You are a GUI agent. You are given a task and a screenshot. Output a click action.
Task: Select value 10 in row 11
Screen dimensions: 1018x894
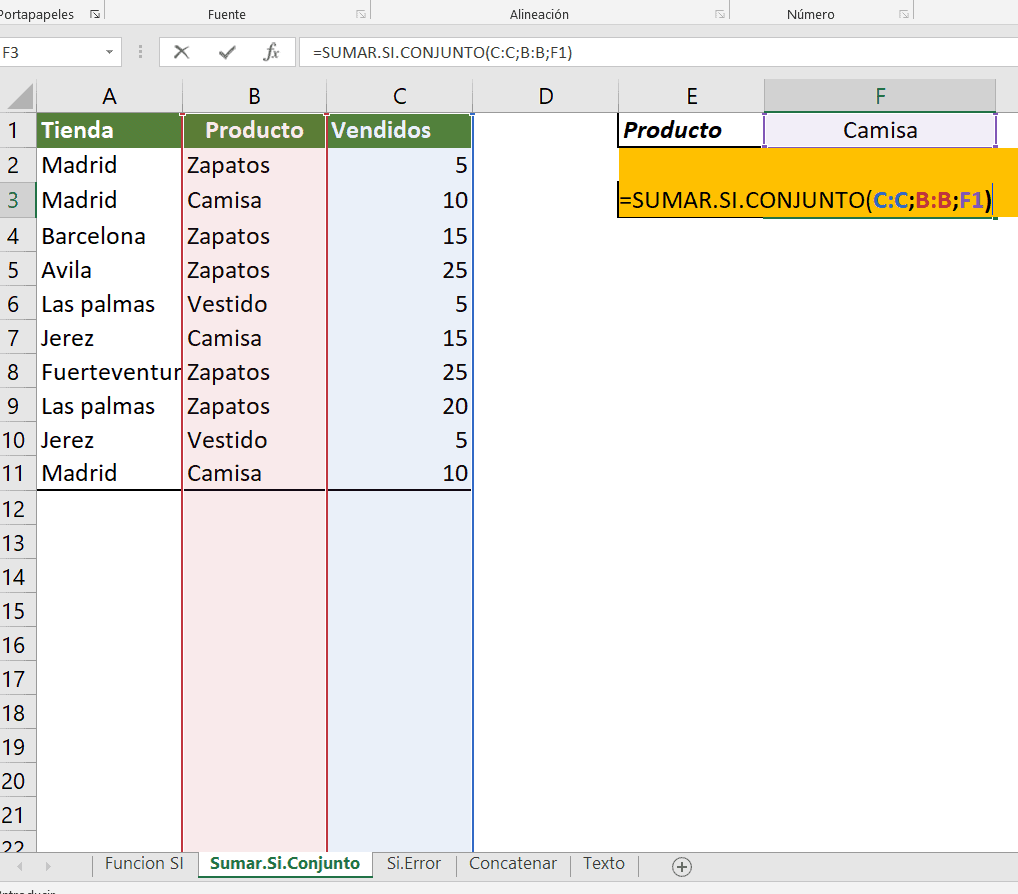(400, 473)
